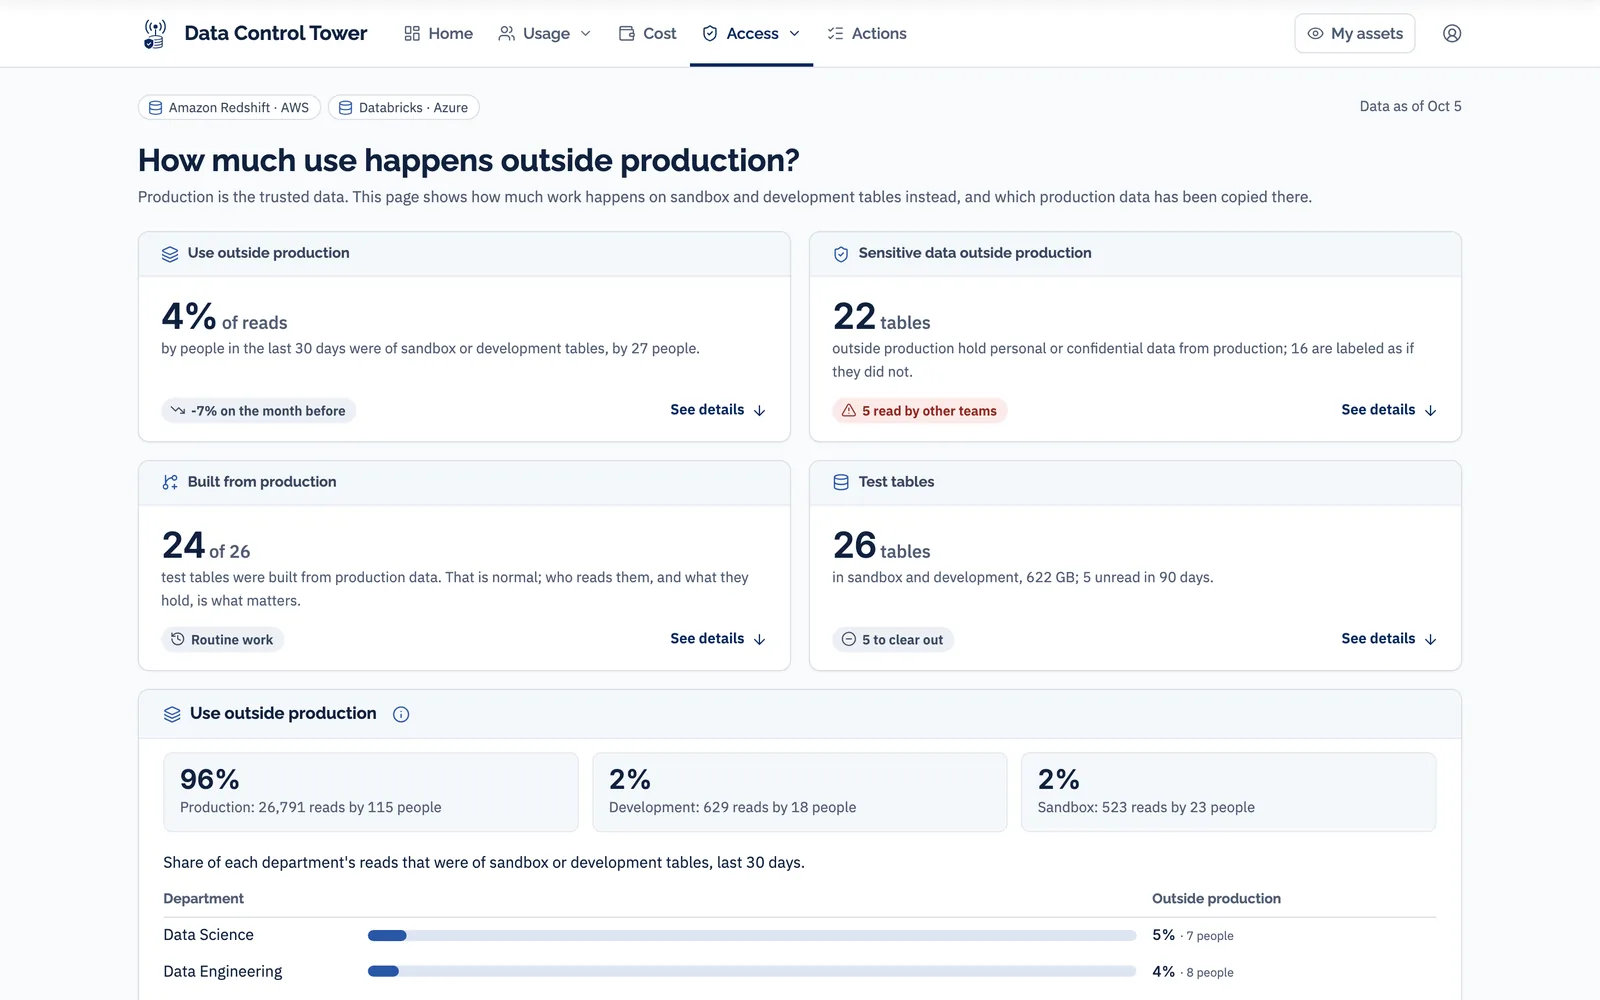Viewport: 1600px width, 1000px height.
Task: Click the 2% Development reads tile
Action: [x=800, y=792]
